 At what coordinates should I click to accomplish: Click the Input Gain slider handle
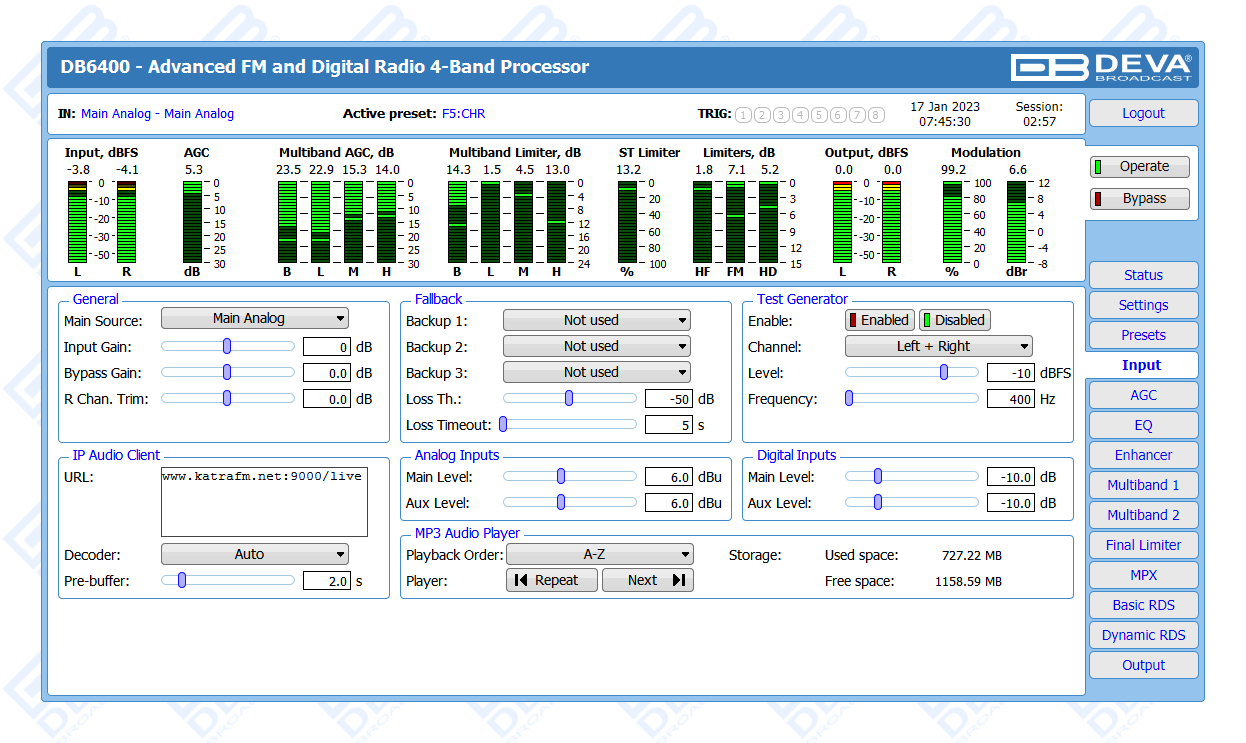(x=227, y=346)
